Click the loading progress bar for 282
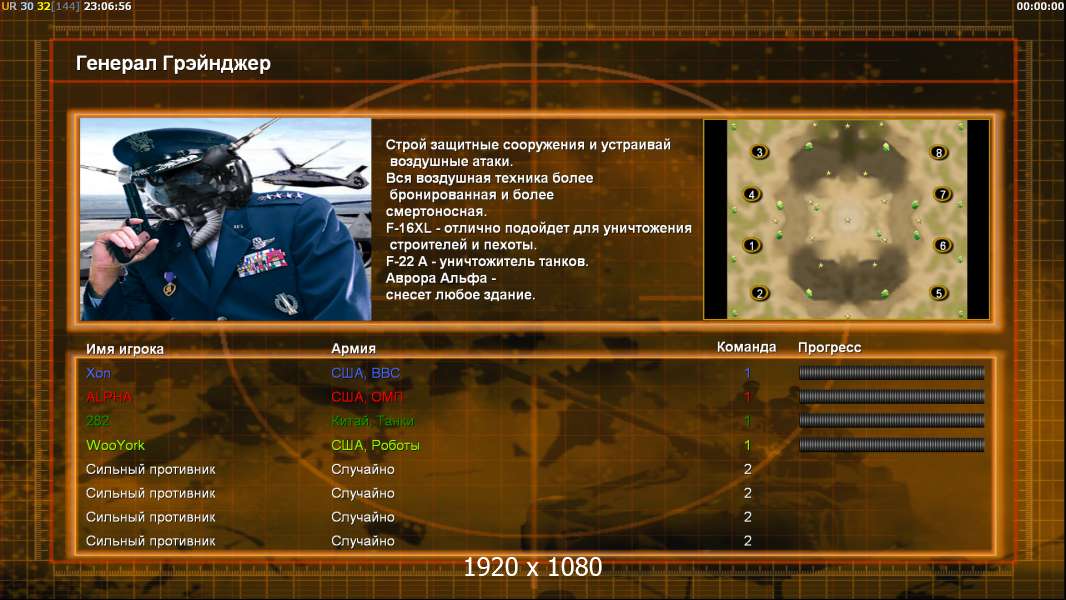The width and height of the screenshot is (1066, 600). pos(891,421)
